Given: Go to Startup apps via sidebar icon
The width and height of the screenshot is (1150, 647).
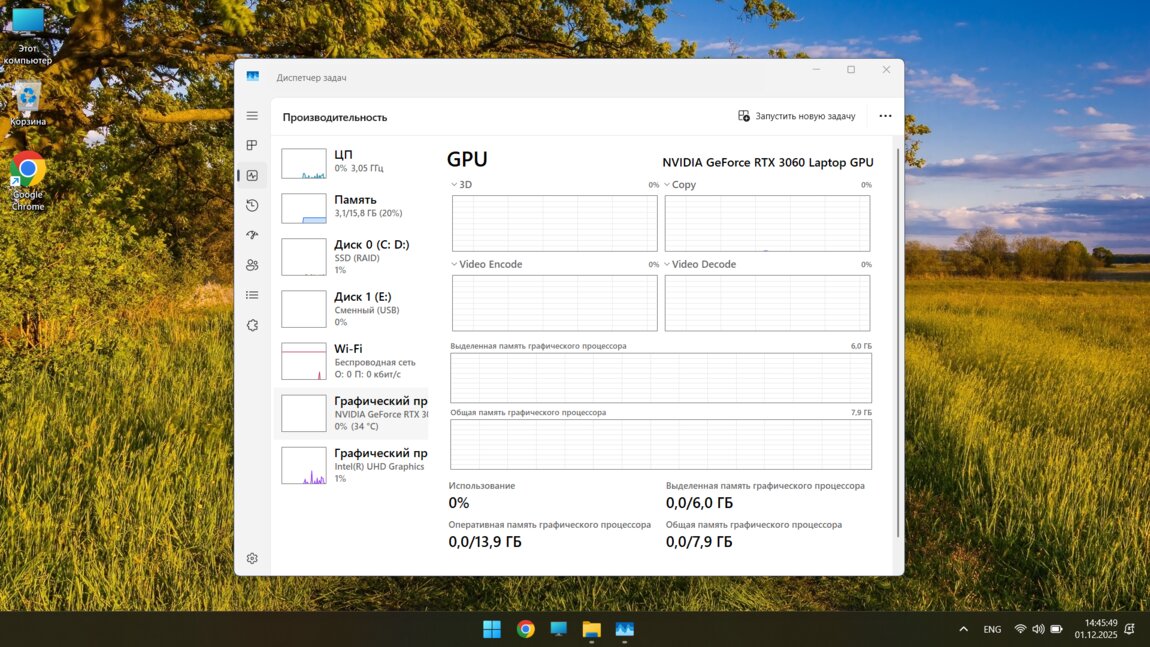Looking at the screenshot, I should pyautogui.click(x=252, y=235).
